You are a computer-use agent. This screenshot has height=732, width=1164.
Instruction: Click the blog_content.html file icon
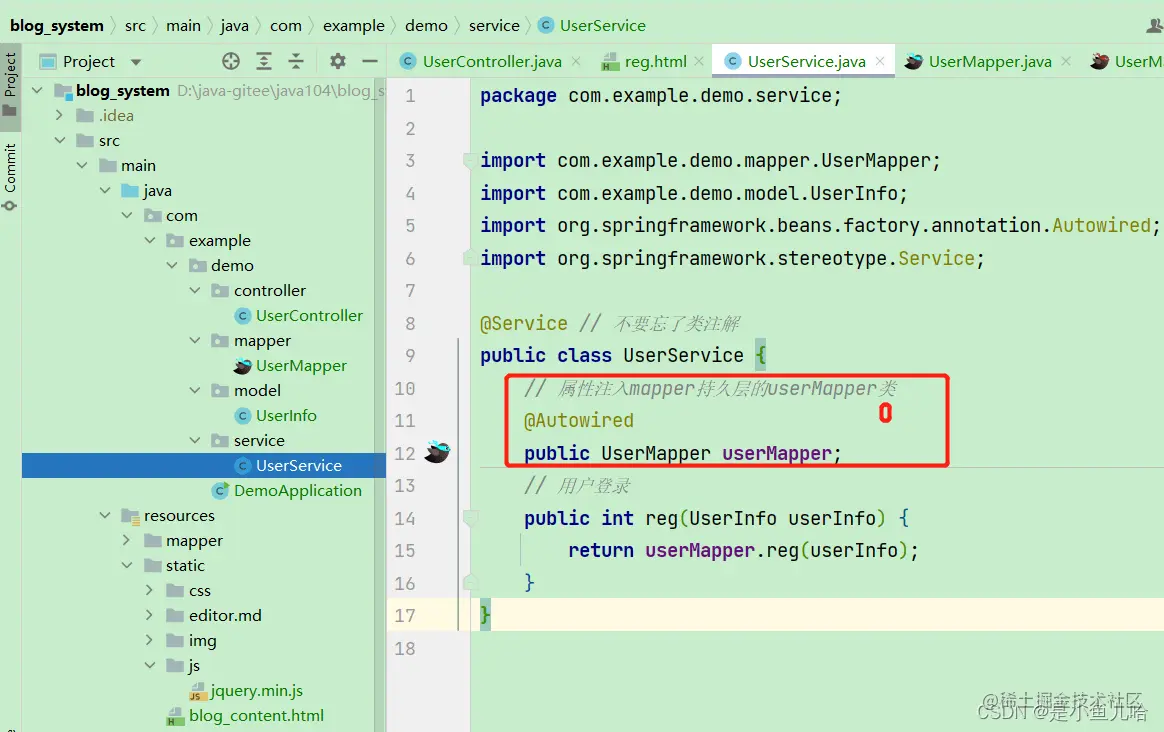[175, 716]
